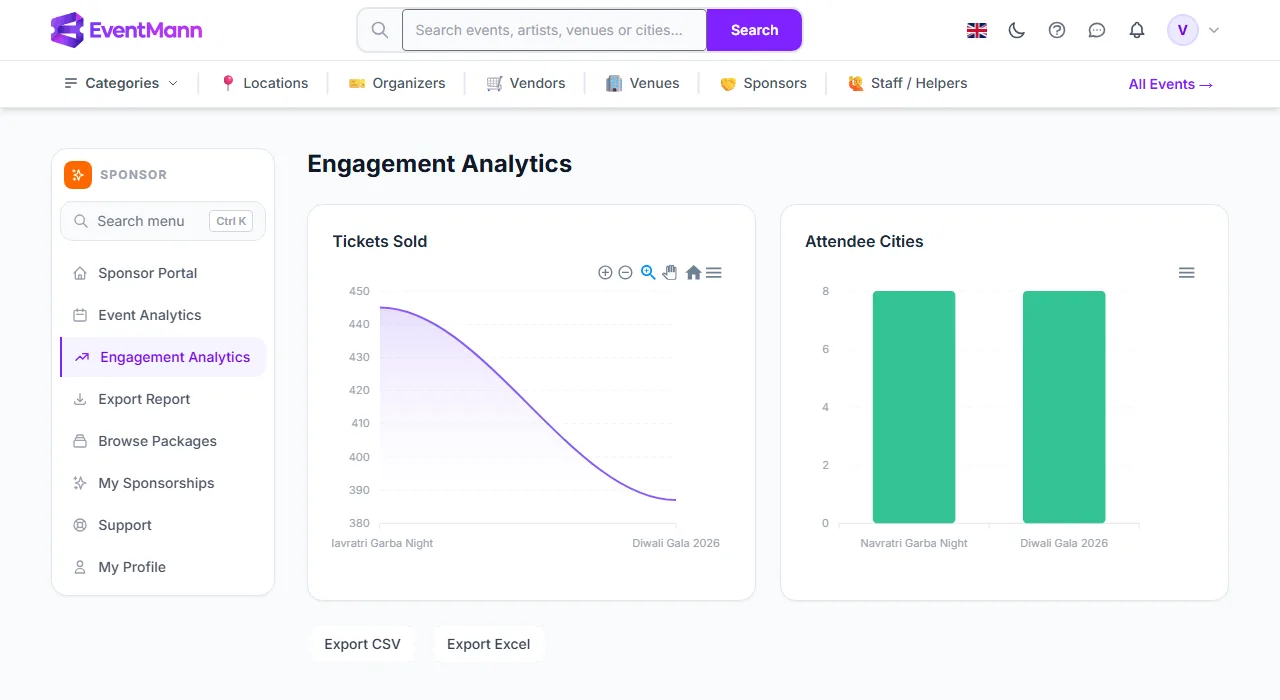Click the Tickets Sold chart title
The width and height of the screenshot is (1280, 700).
380,241
